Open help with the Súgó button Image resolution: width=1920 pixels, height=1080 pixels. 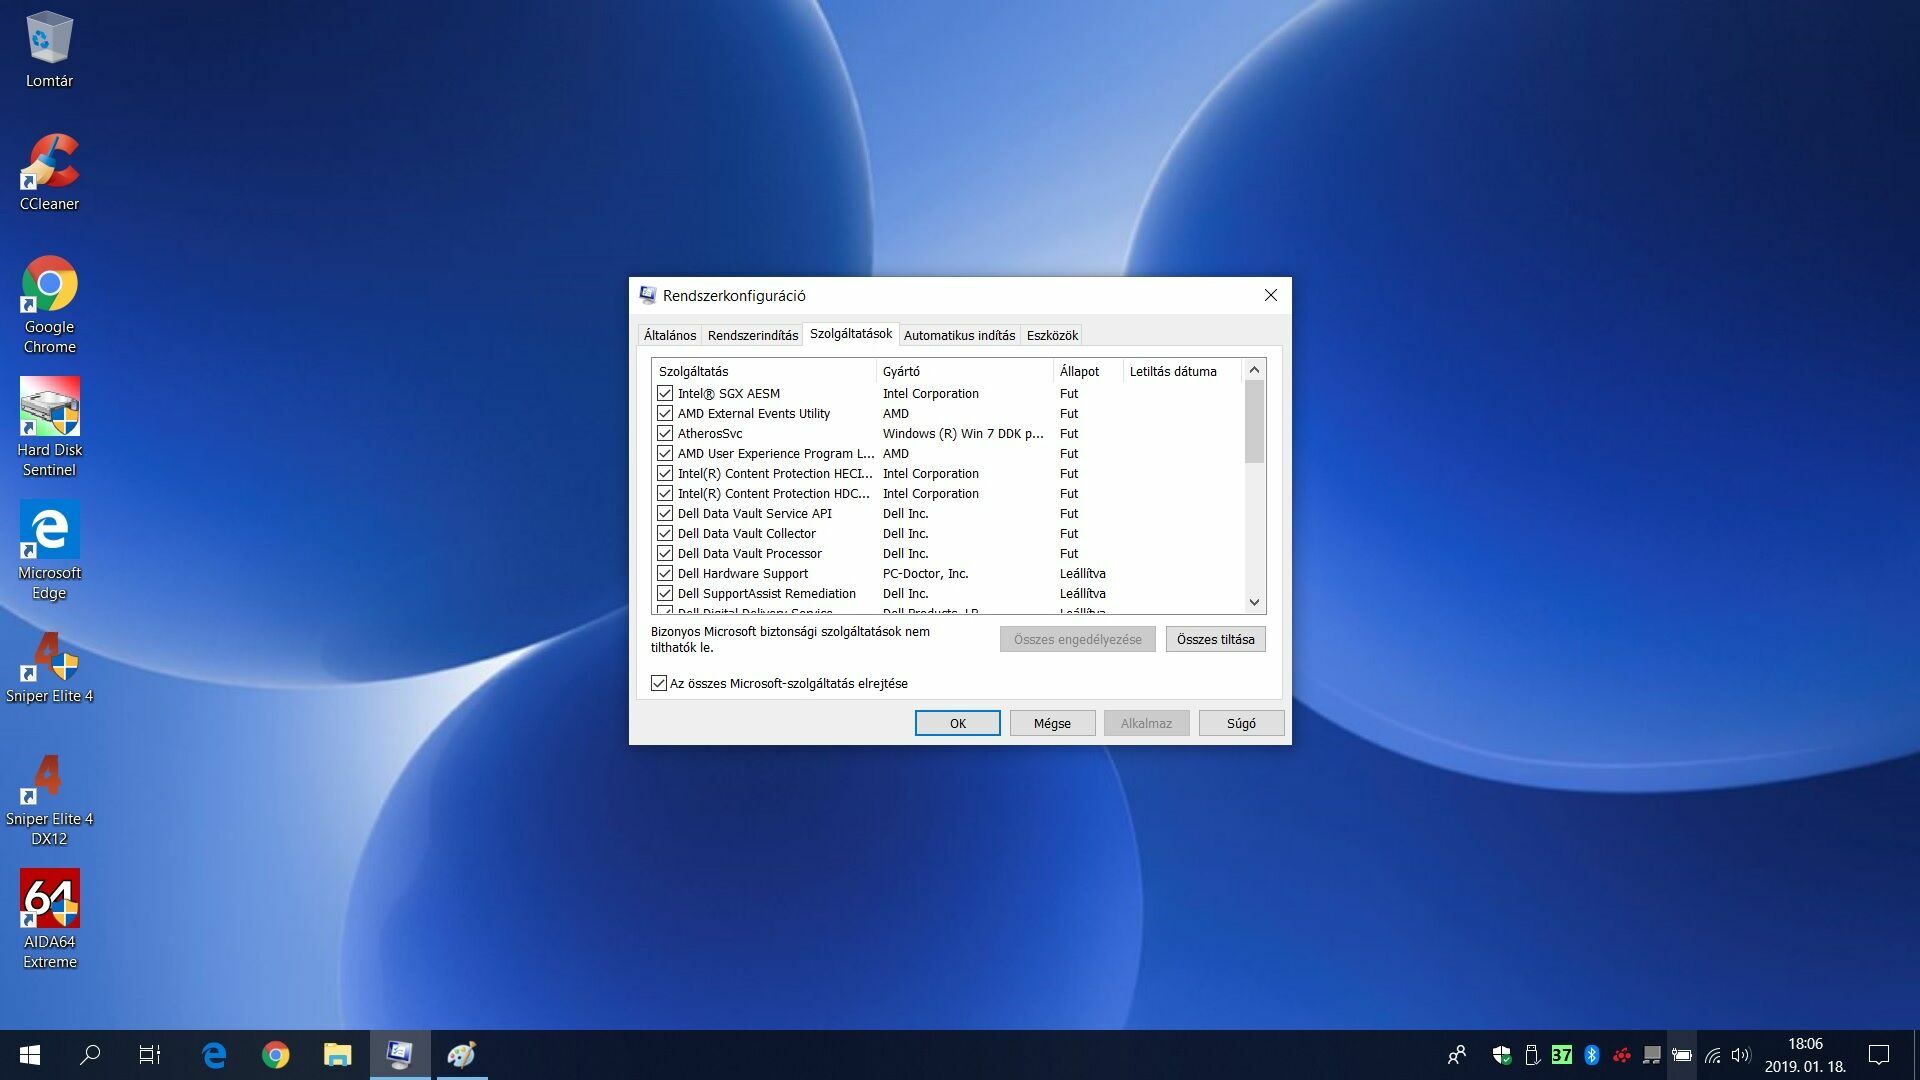pyautogui.click(x=1241, y=723)
